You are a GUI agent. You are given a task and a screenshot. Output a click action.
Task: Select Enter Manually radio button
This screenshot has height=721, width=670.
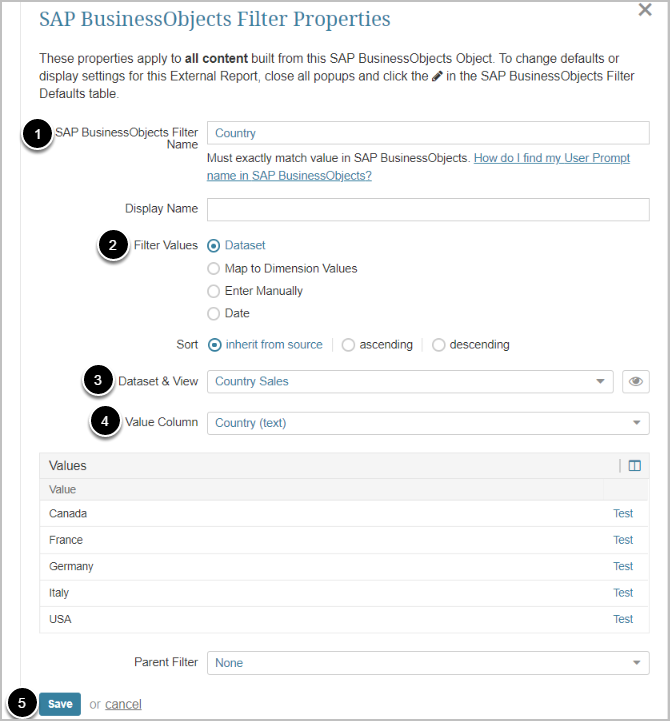[214, 291]
